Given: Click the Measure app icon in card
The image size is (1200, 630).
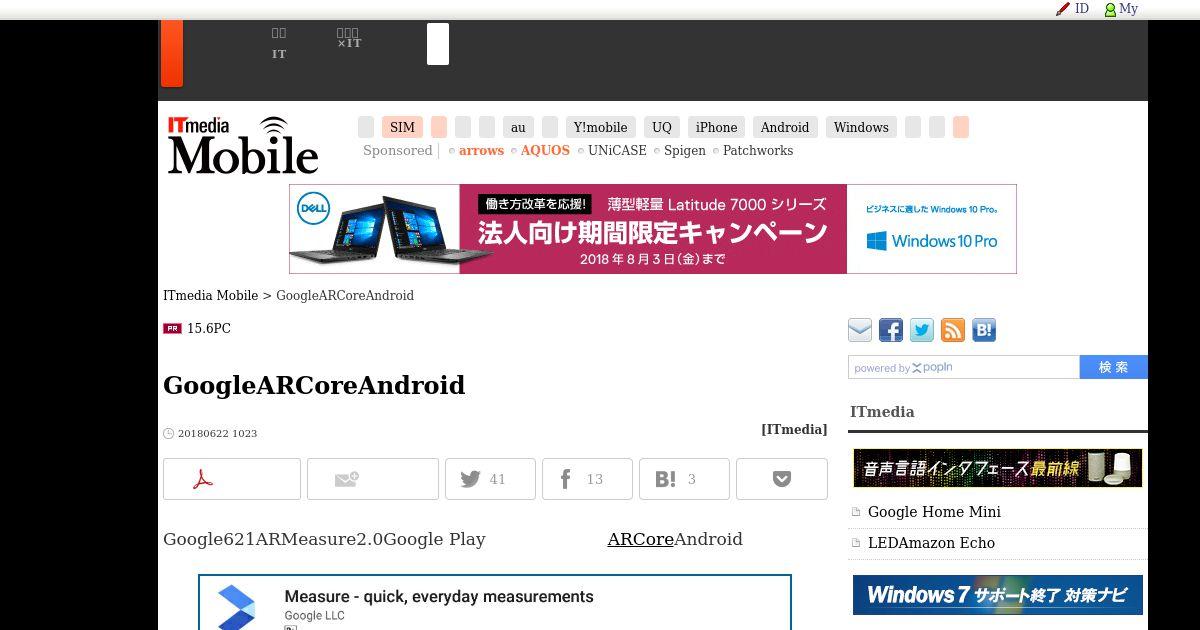Looking at the screenshot, I should pyautogui.click(x=238, y=607).
